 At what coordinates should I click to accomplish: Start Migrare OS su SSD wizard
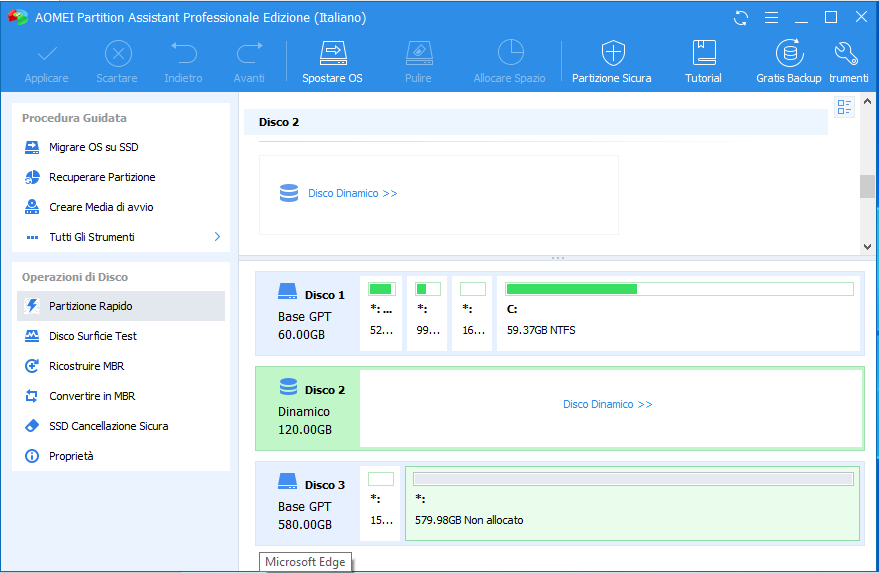pyautogui.click(x=121, y=147)
